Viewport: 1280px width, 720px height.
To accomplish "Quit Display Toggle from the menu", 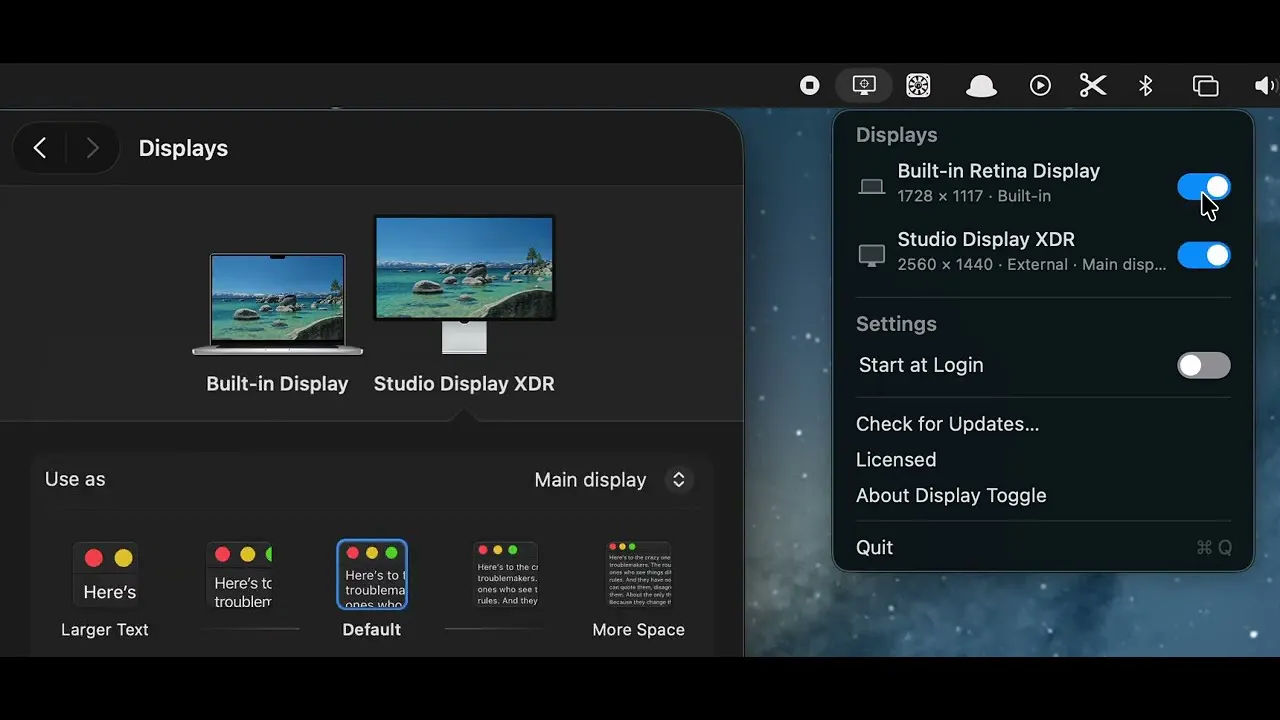I will (x=1043, y=547).
